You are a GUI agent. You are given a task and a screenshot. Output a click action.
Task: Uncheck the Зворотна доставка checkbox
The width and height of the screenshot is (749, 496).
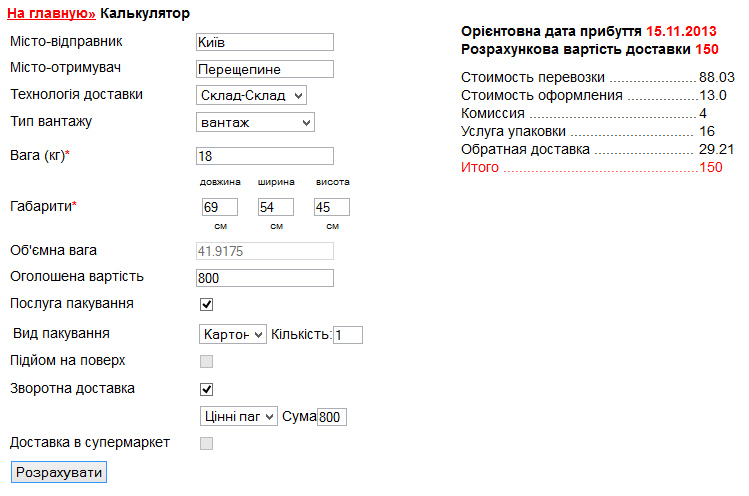click(207, 389)
